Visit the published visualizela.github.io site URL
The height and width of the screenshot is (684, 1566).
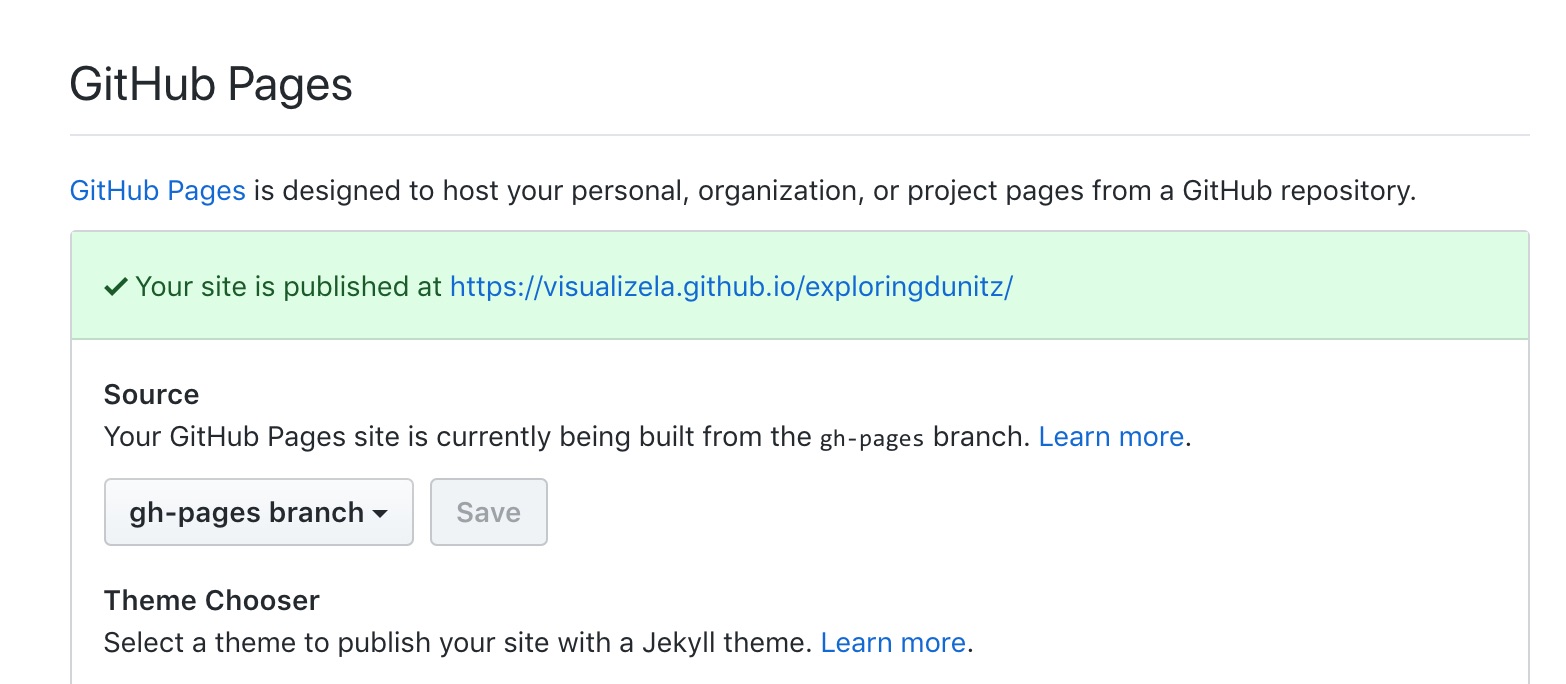coord(731,287)
